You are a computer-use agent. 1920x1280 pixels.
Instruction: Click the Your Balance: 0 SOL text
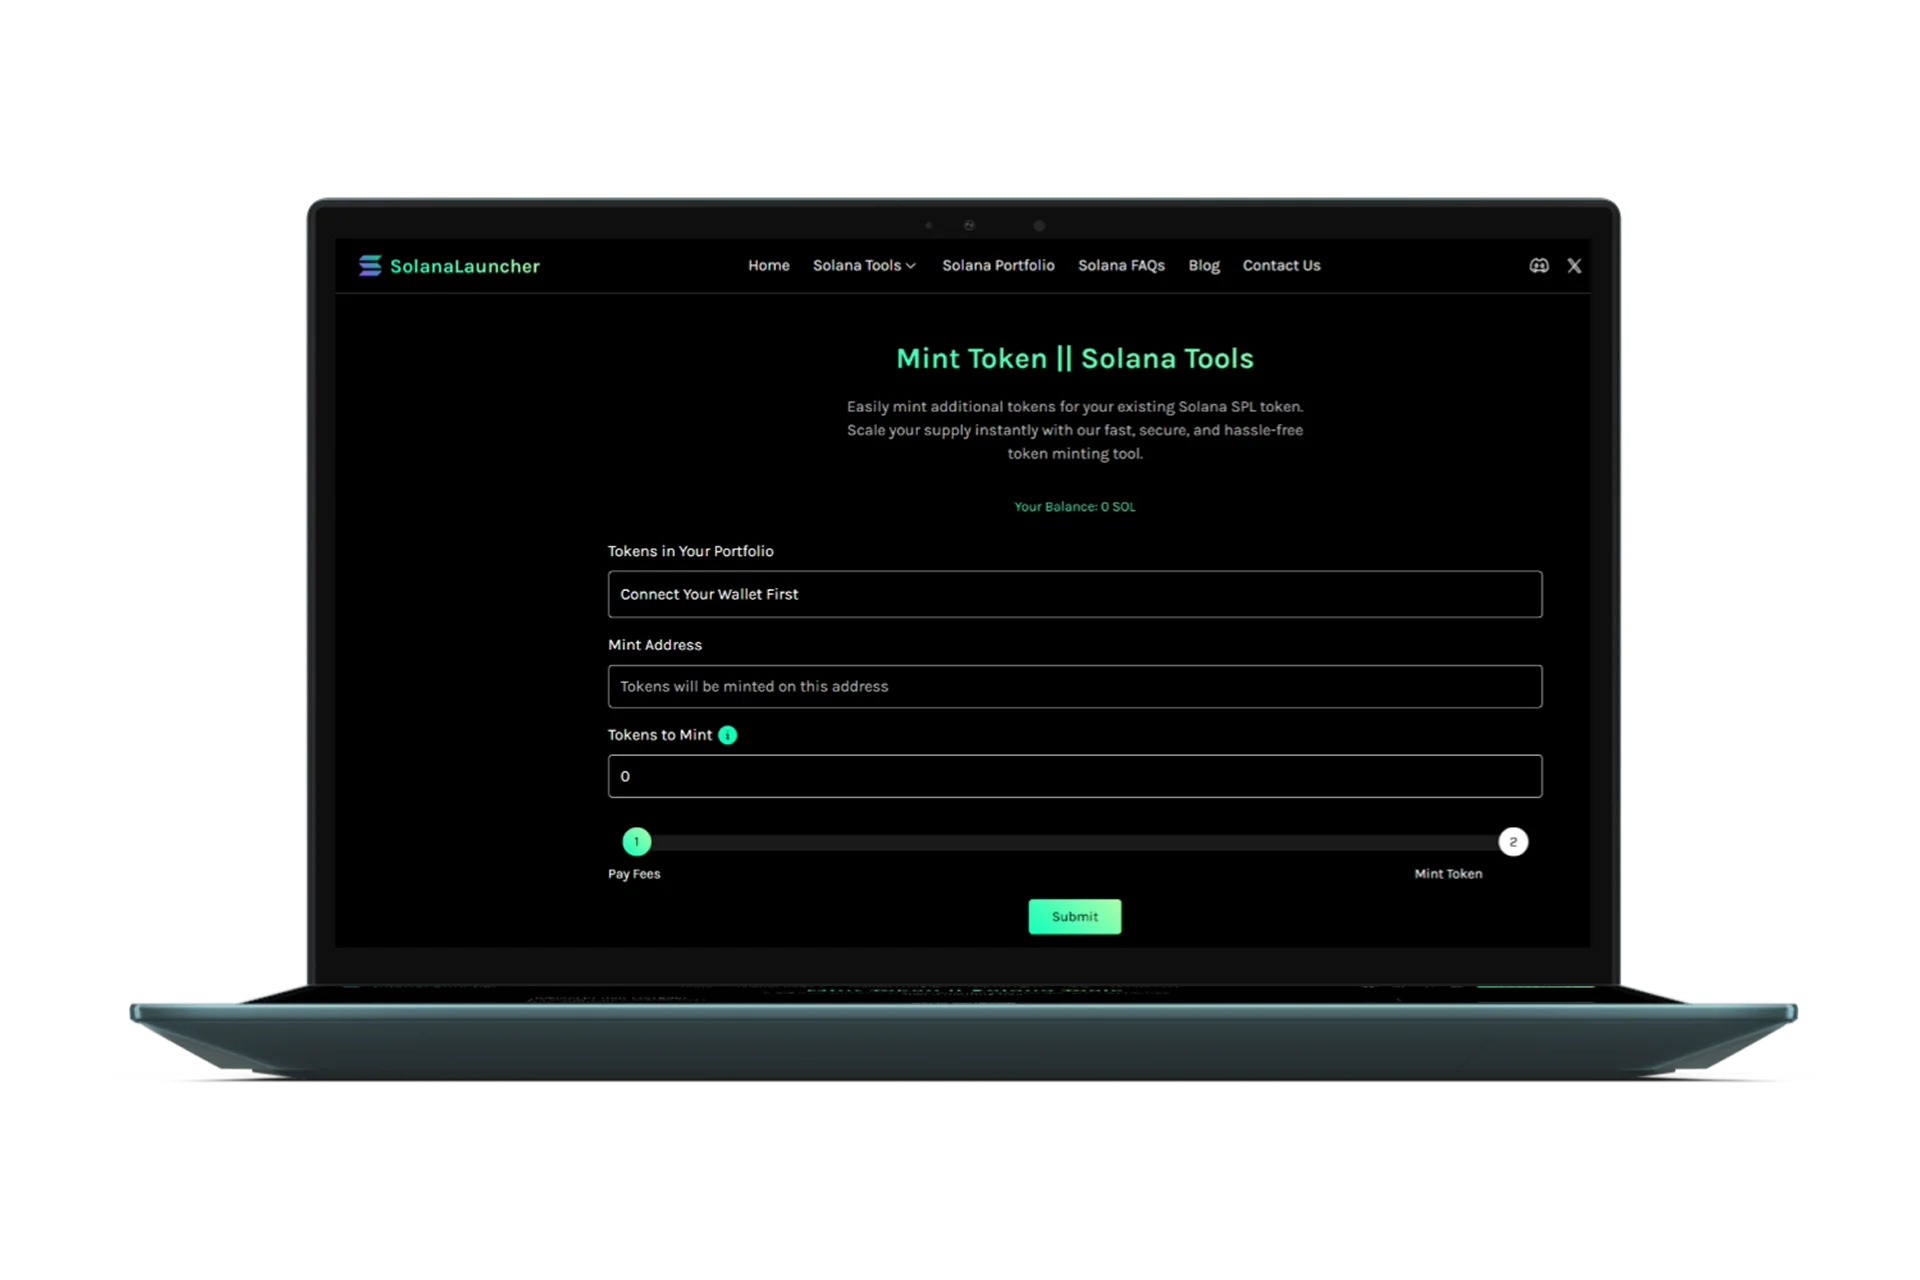[x=1075, y=507]
